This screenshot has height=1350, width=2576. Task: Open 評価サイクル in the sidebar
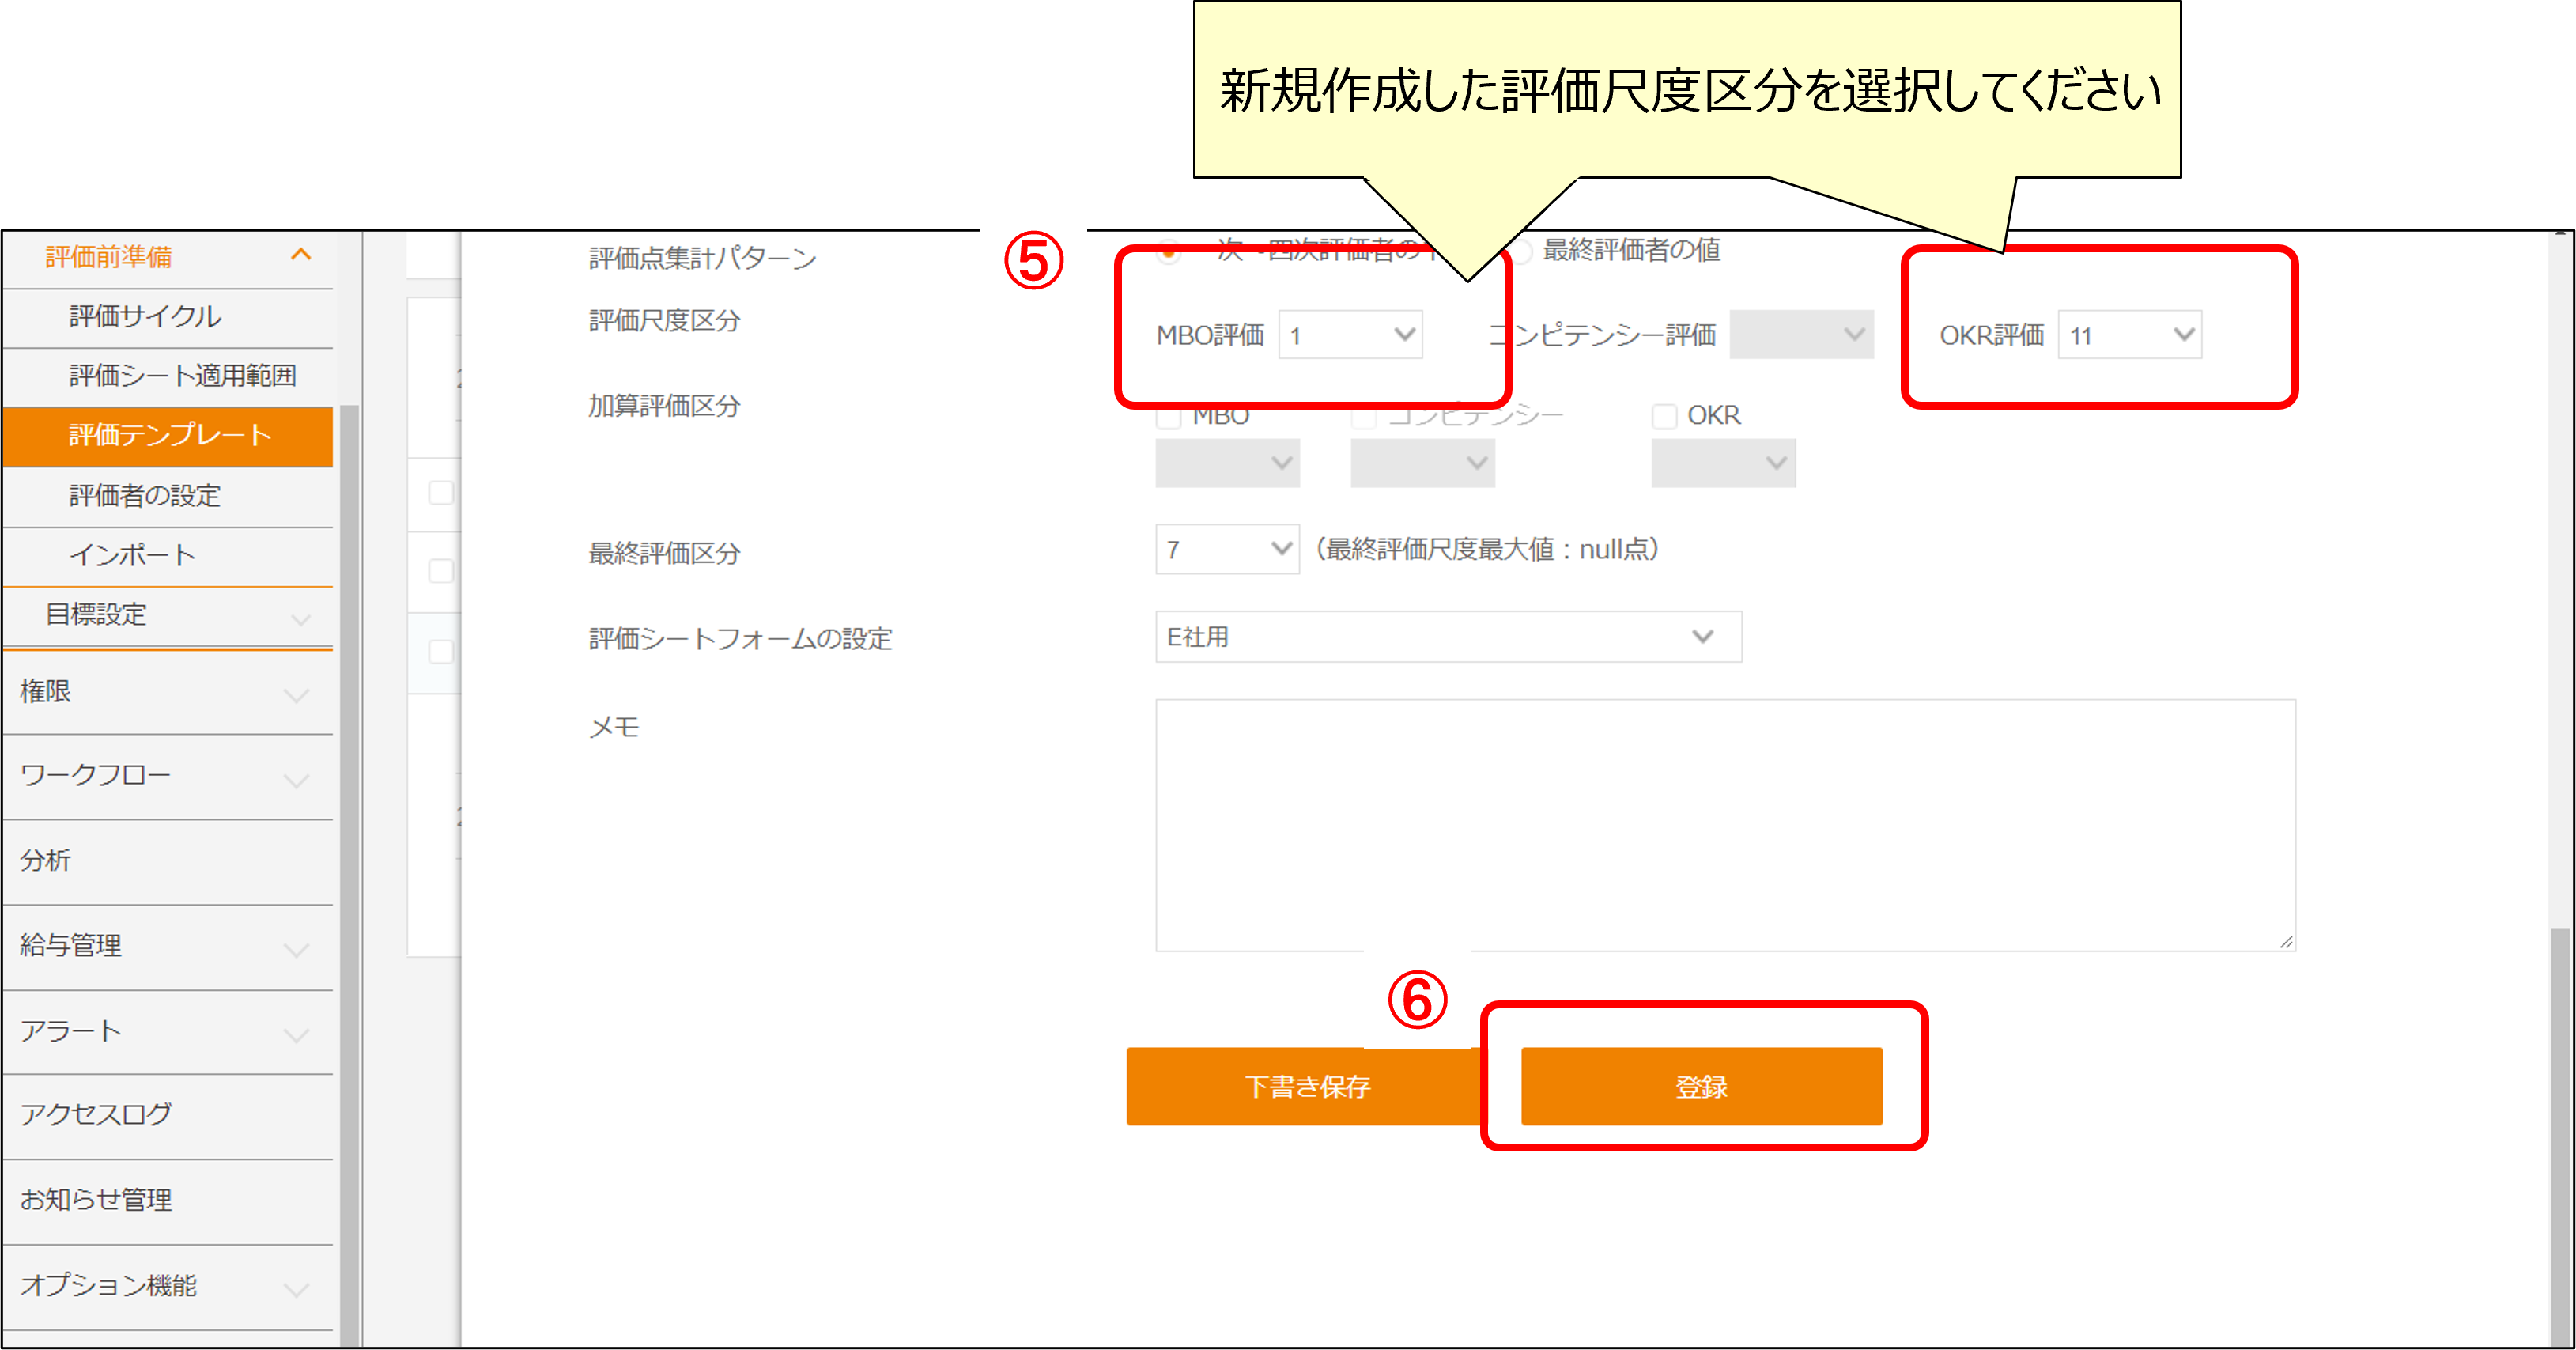click(x=168, y=318)
